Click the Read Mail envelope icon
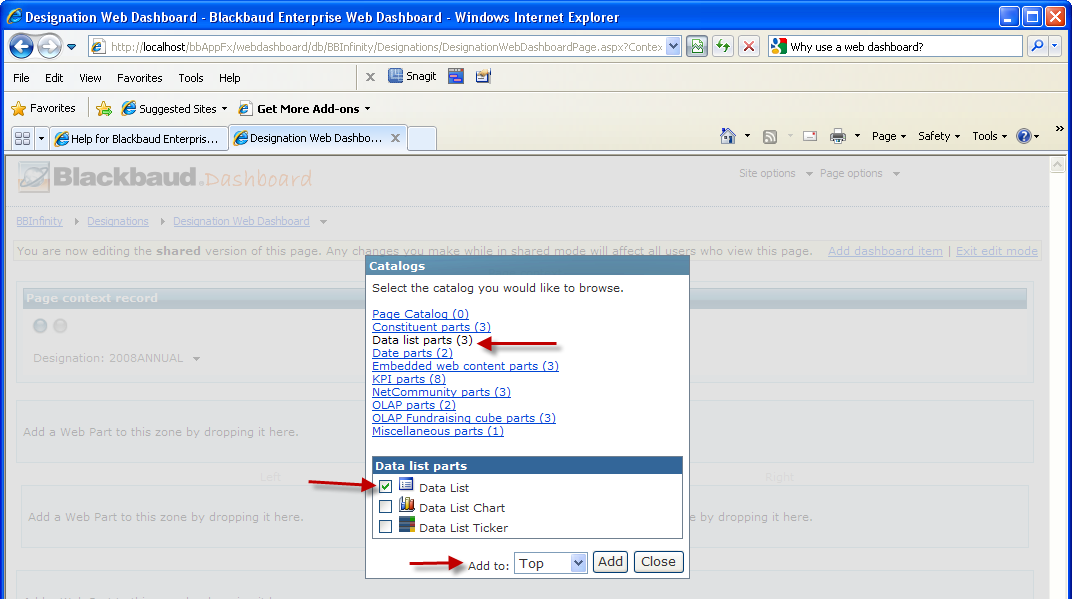Screen dimensions: 1072x599 810,136
